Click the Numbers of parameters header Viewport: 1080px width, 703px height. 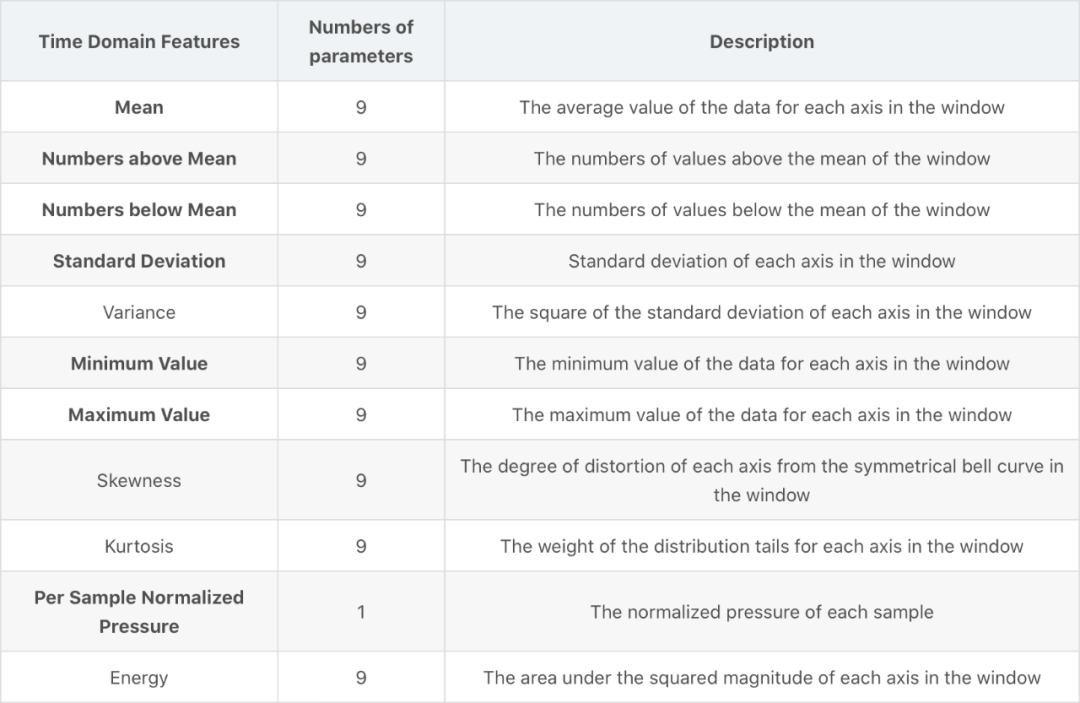[361, 42]
